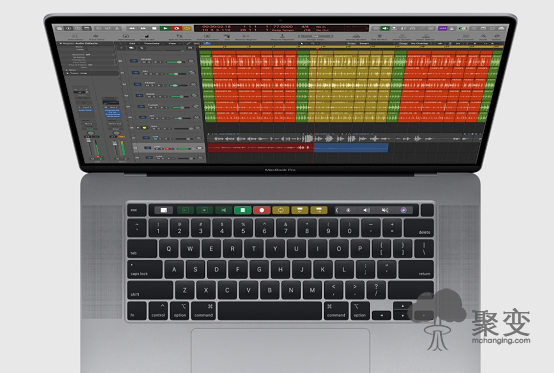
Task: Select the dark red region on the bottom track
Action: [260, 148]
